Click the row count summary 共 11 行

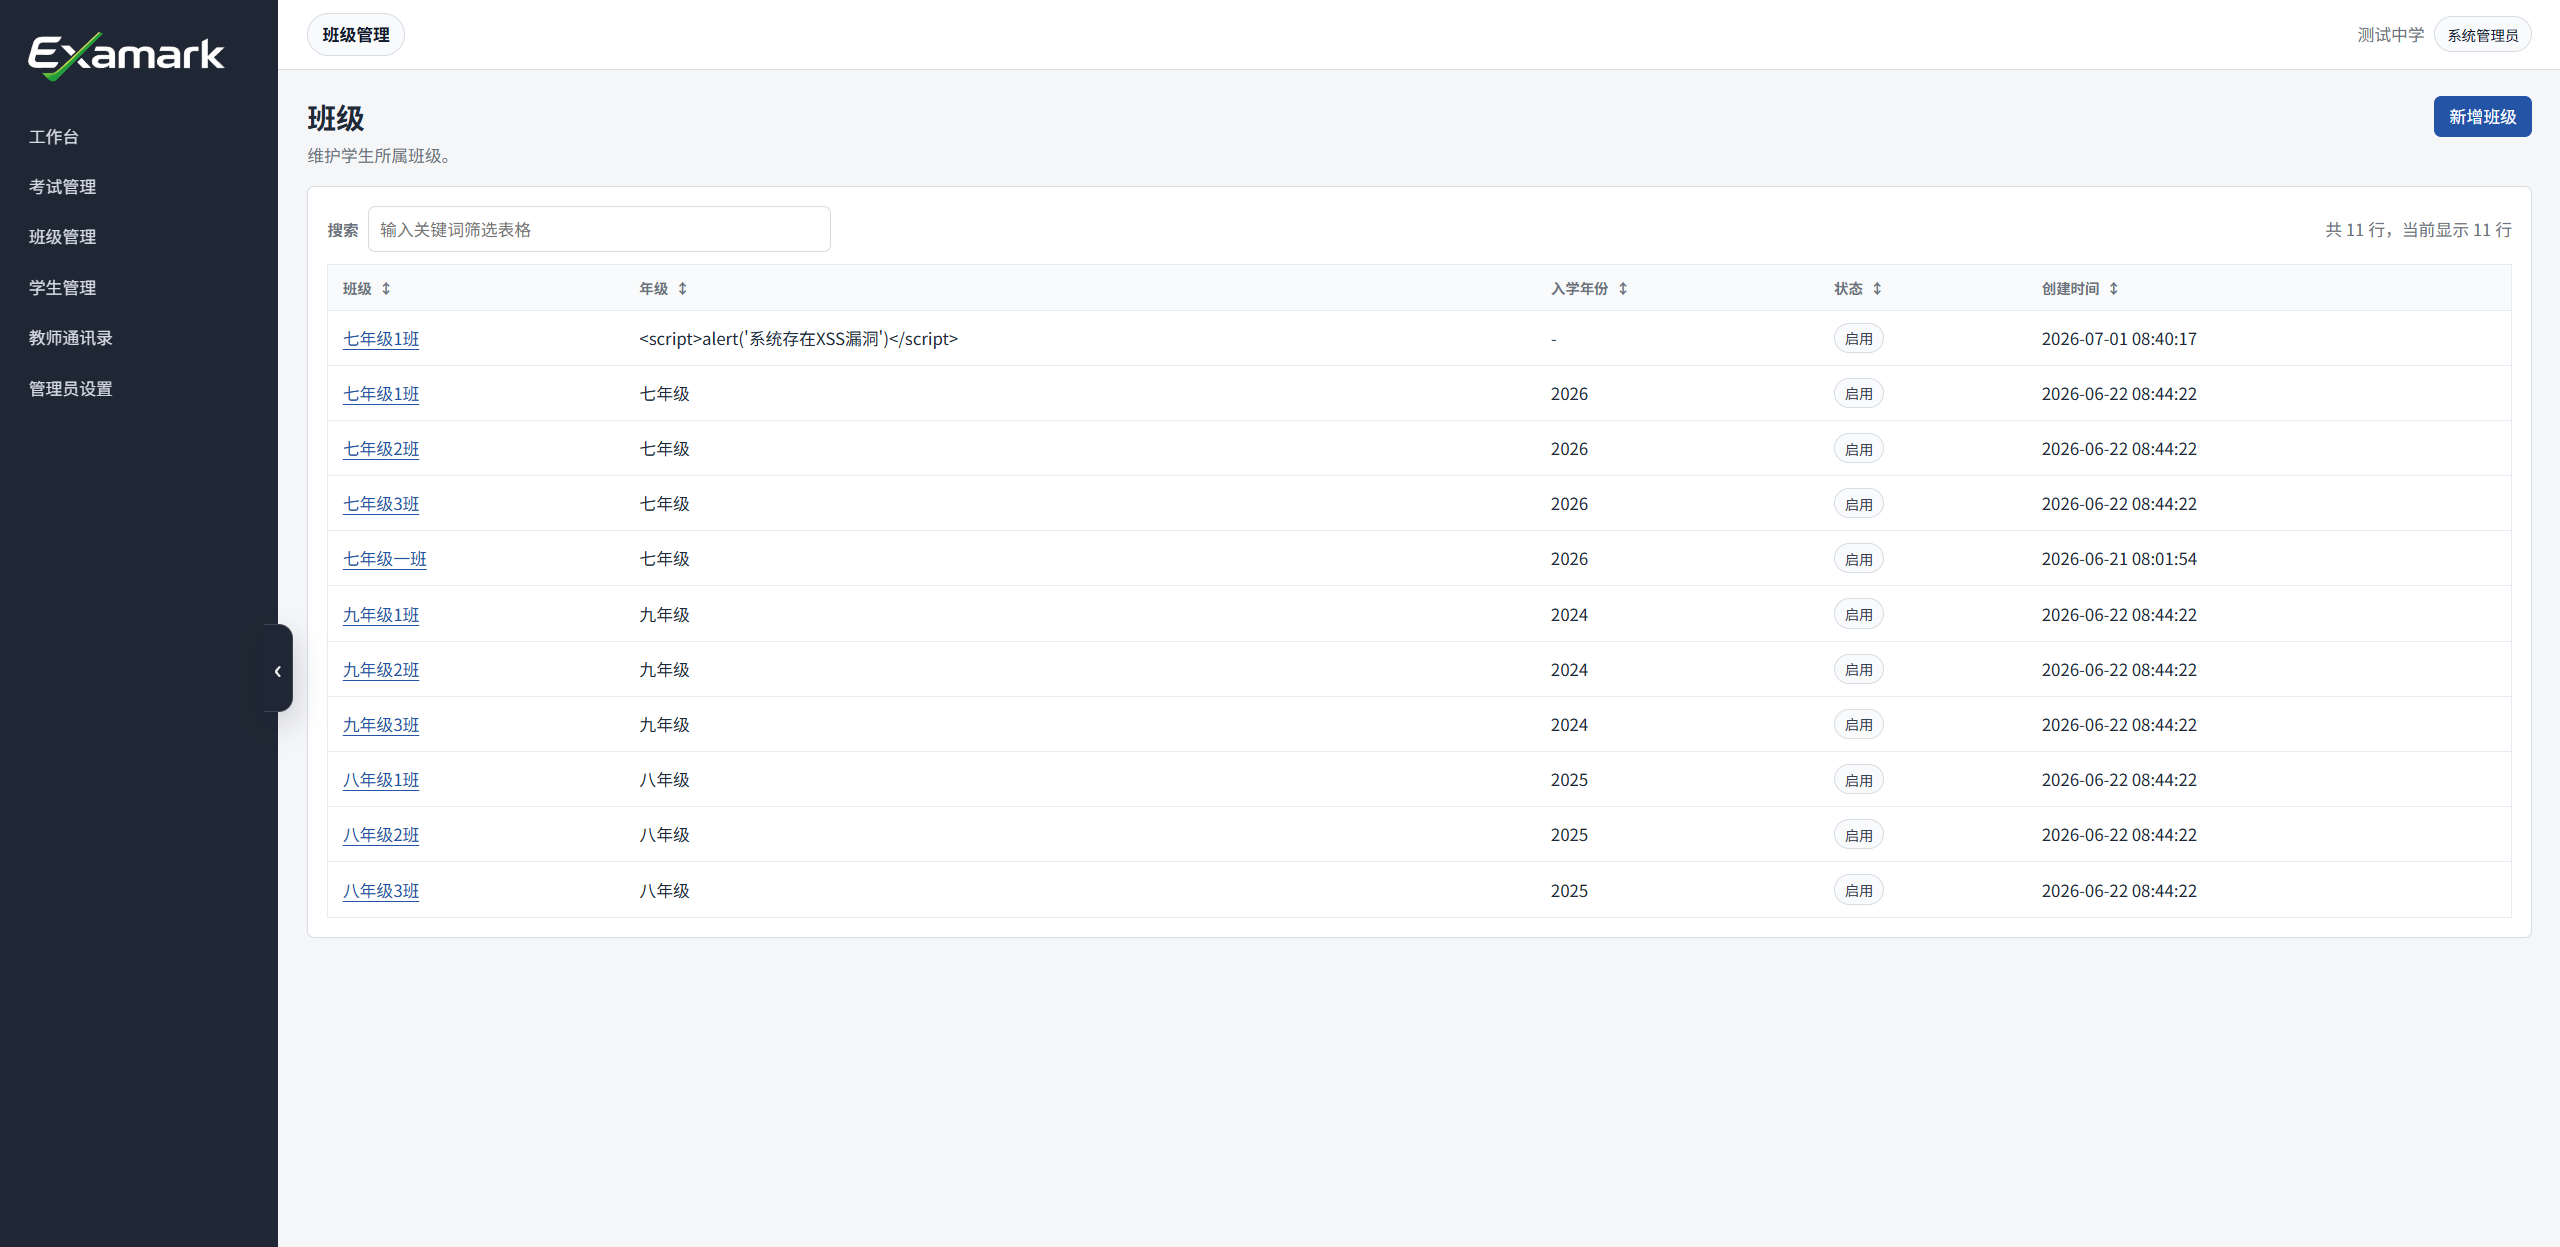[x=2418, y=230]
